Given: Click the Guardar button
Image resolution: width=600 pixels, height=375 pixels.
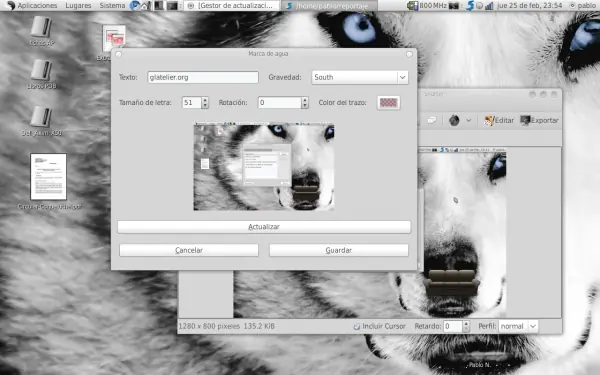Looking at the screenshot, I should point(339,250).
